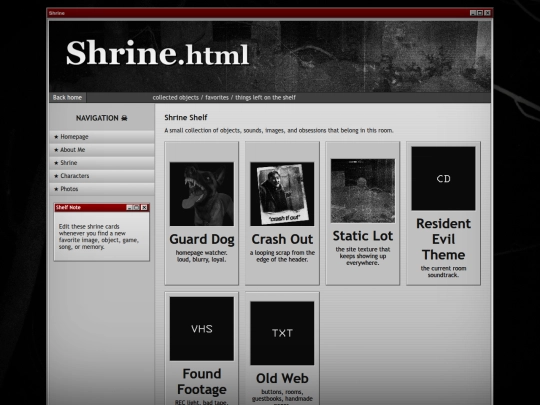540x405 pixels.
Task: Open the Homepage navigation link
Action: click(102, 137)
